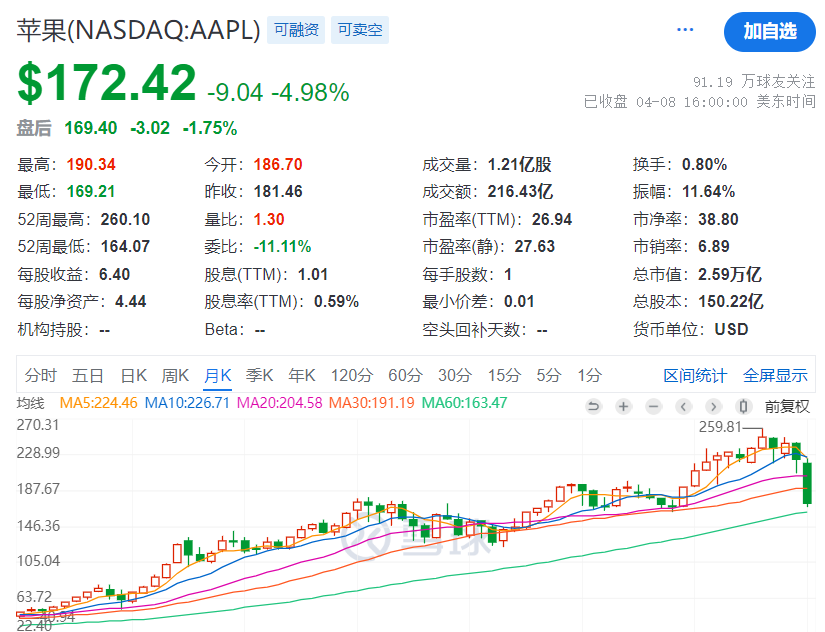The height and width of the screenshot is (632, 825).
Task: Toggle the candlestick style icon
Action: [743, 406]
